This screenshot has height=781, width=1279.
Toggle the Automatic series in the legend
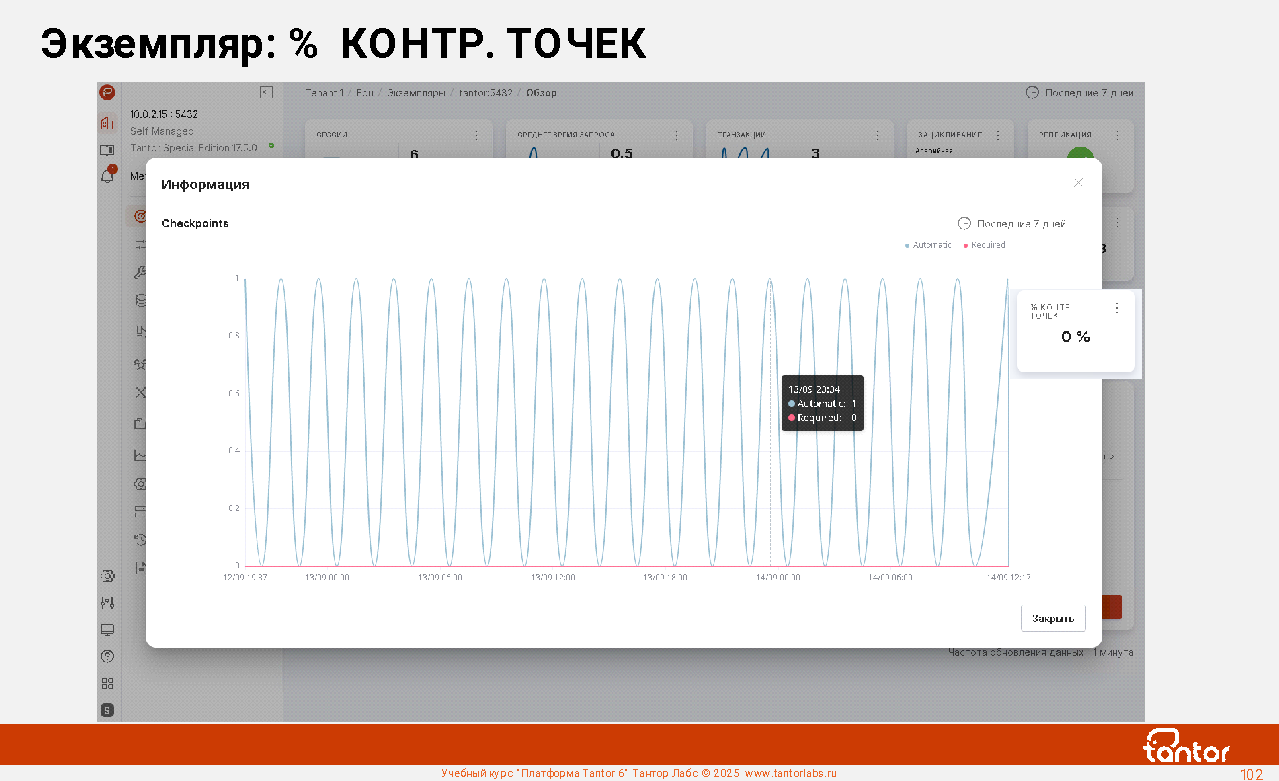pyautogui.click(x=928, y=245)
